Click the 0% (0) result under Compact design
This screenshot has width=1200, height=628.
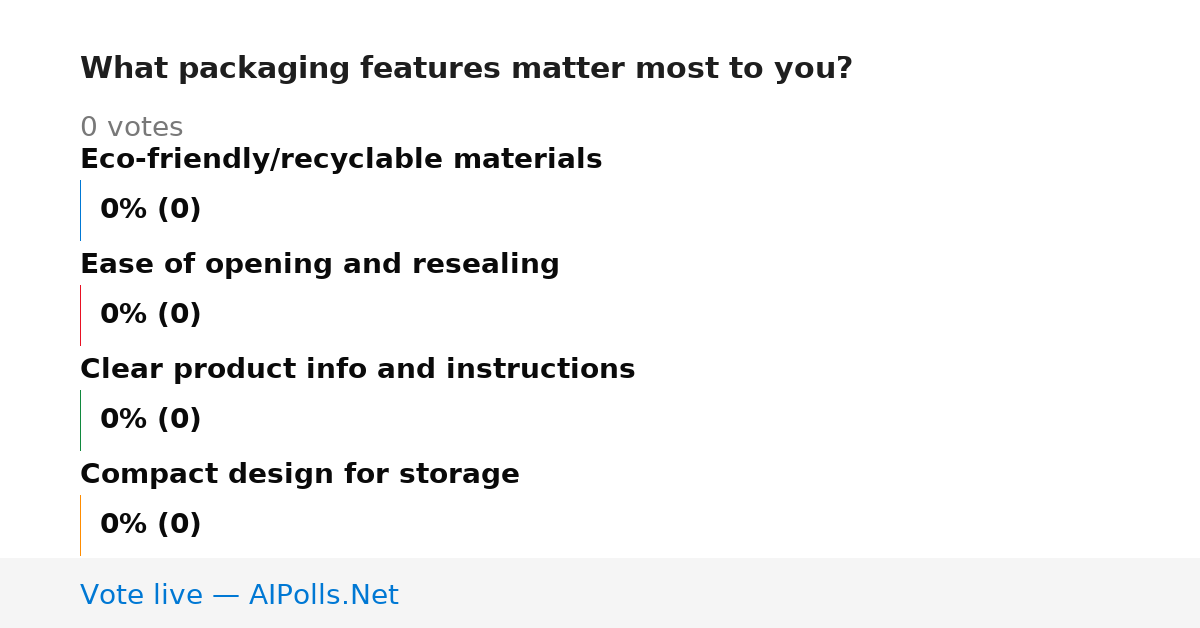point(151,525)
